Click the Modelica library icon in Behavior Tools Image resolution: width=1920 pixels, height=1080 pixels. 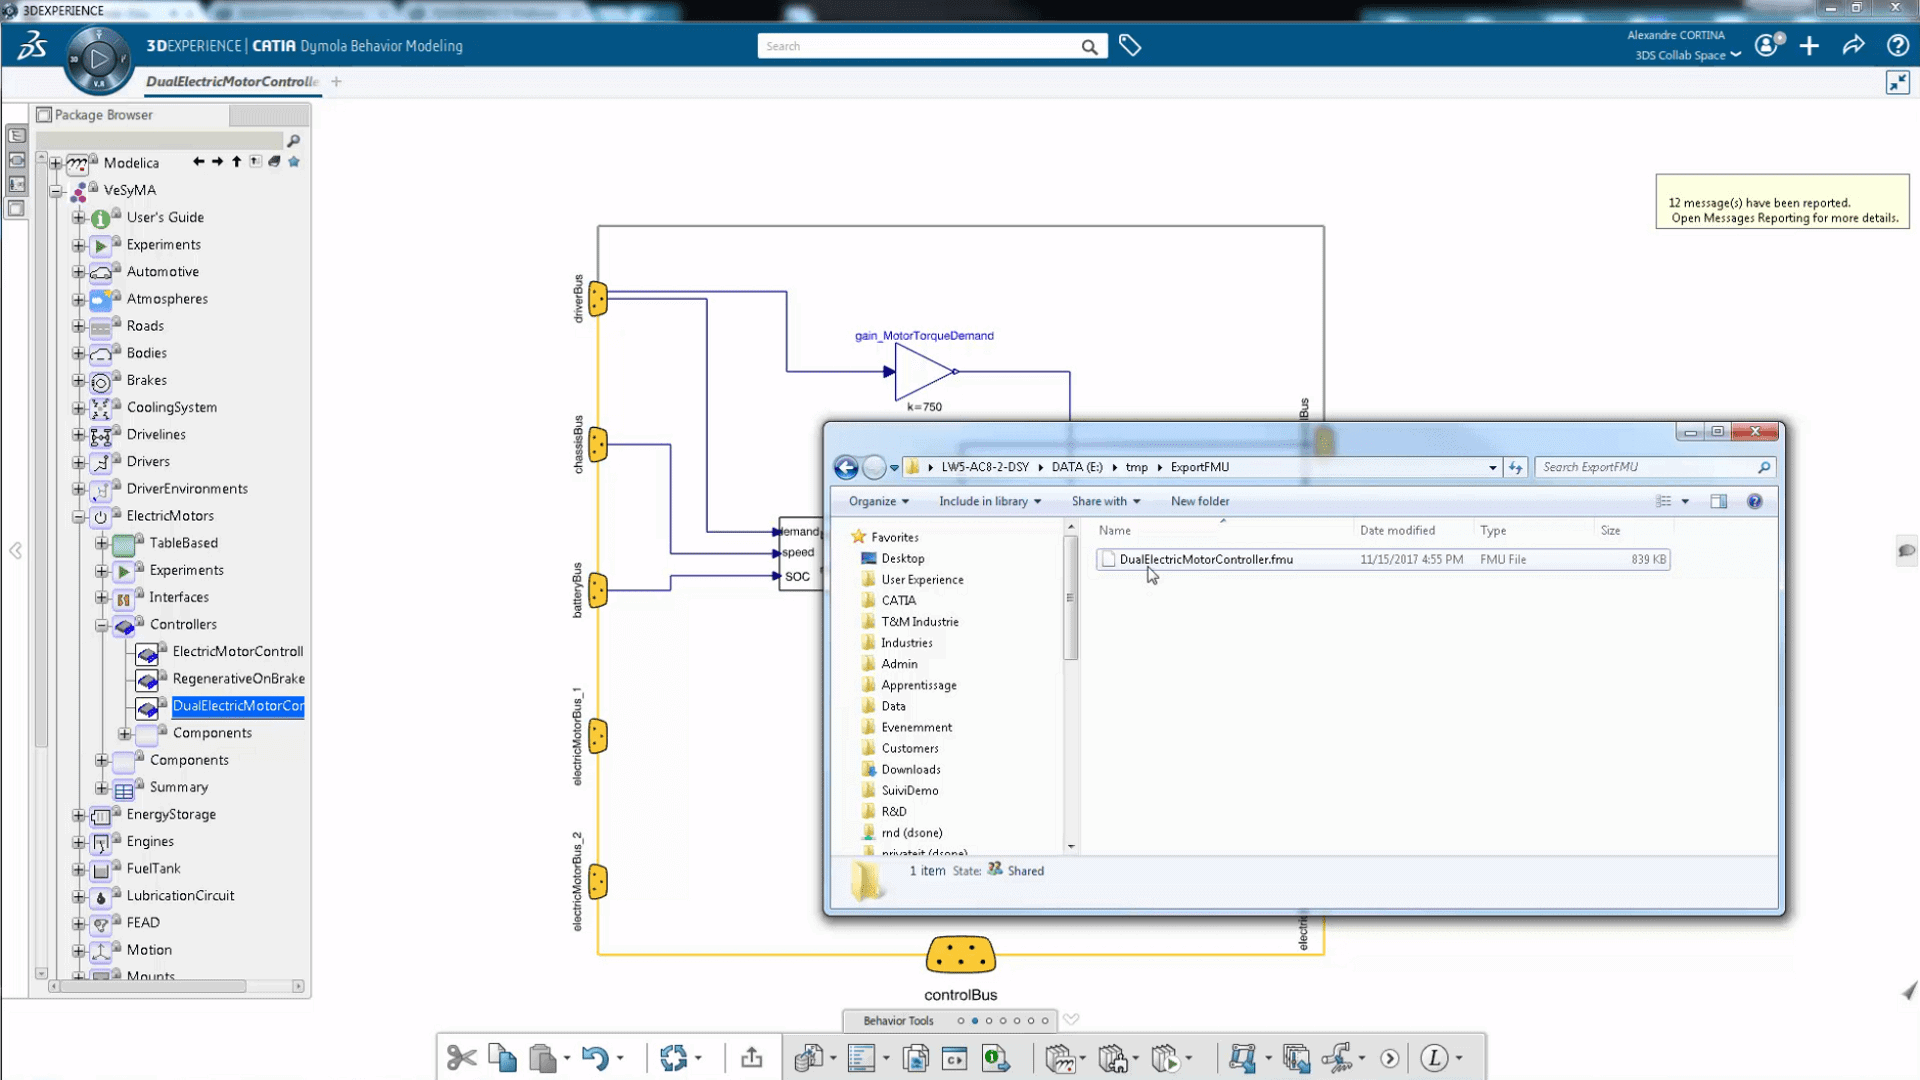(1060, 1058)
